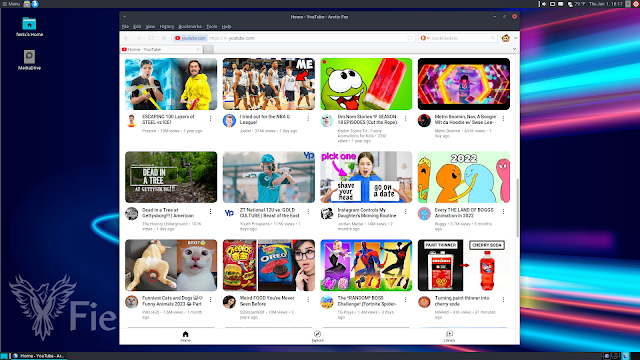The image size is (640, 360).
Task: Open the Edit menu
Action: 137,27
